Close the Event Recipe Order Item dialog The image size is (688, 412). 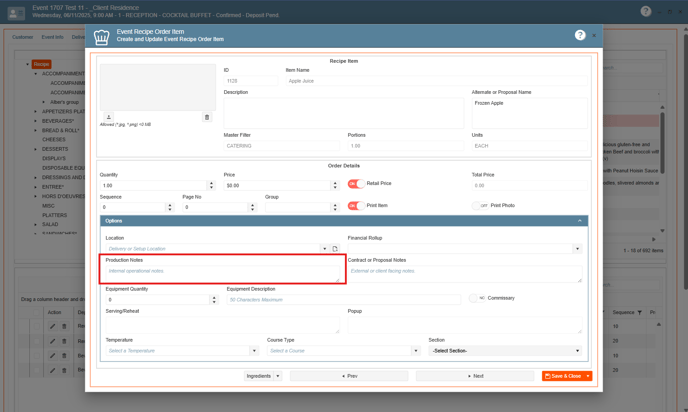pyautogui.click(x=594, y=35)
